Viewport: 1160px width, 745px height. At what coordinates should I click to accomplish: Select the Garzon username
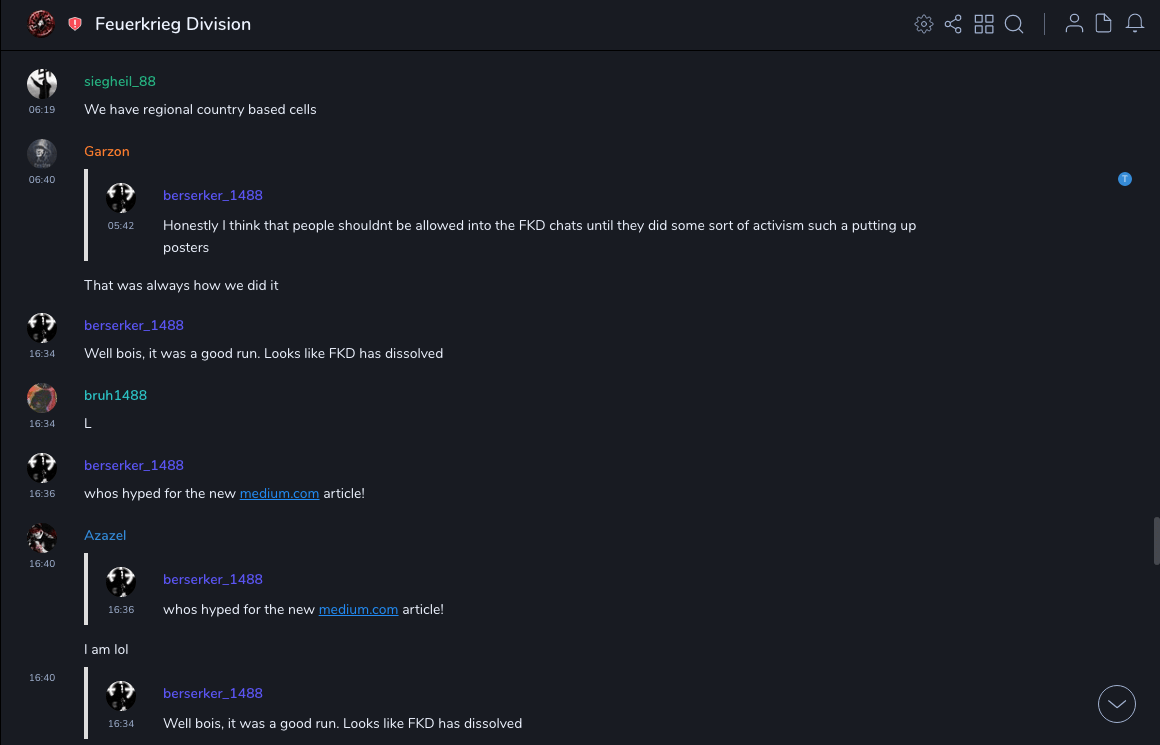[x=107, y=152]
